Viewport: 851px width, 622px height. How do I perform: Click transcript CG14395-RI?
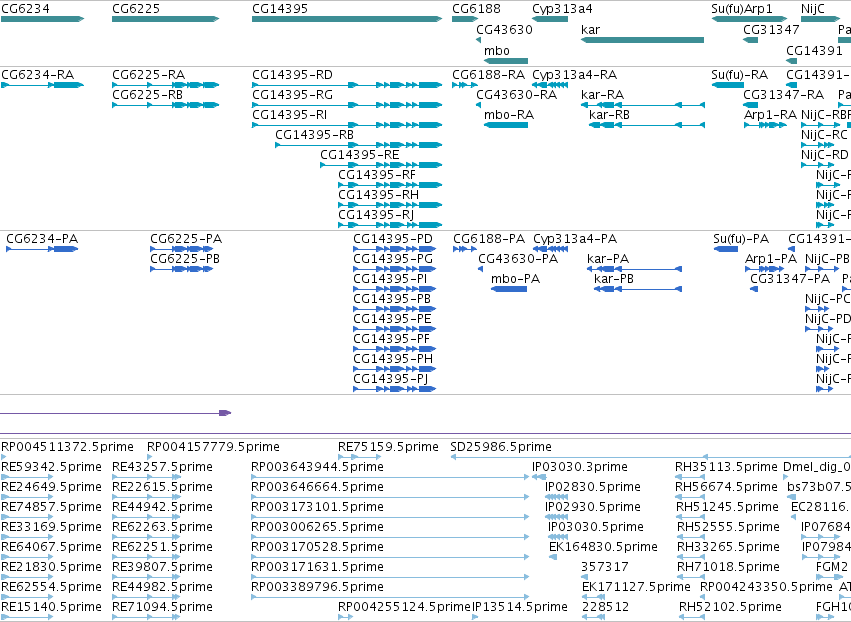pos(290,115)
